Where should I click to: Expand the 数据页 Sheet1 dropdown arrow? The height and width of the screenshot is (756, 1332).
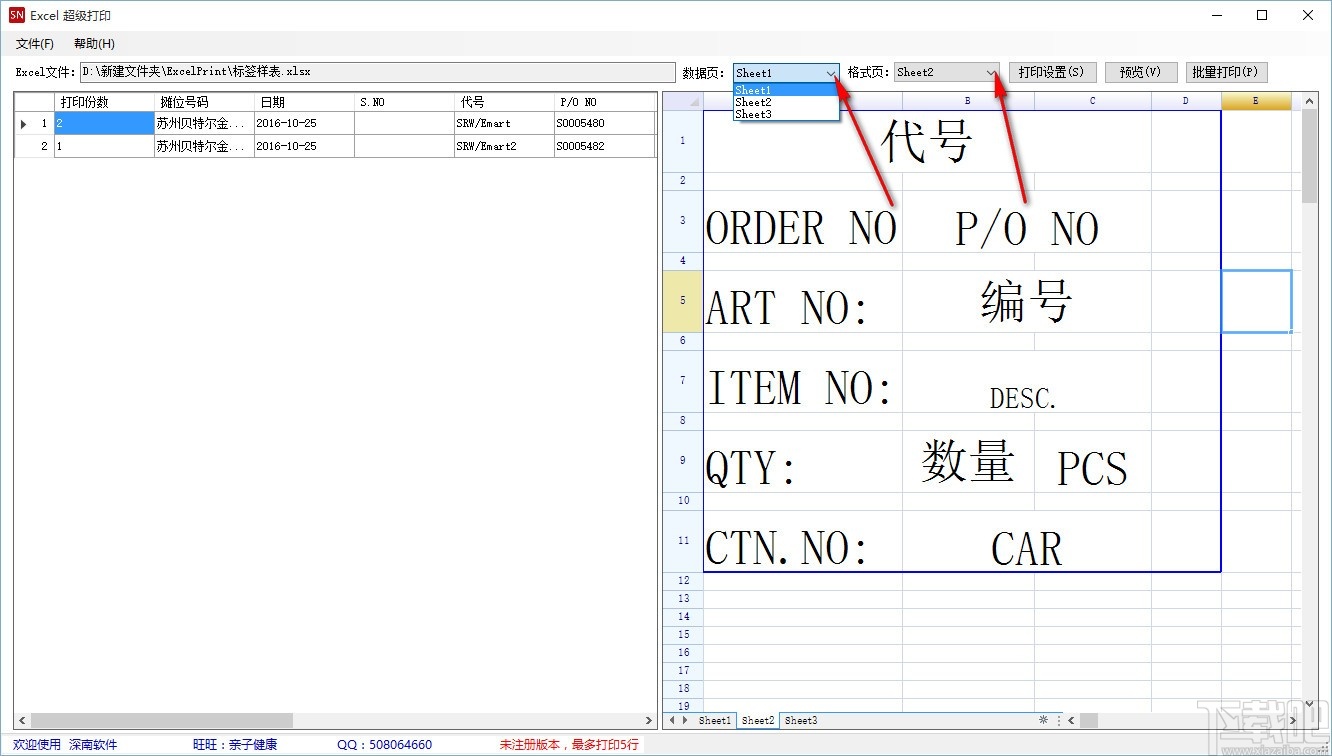coord(831,73)
